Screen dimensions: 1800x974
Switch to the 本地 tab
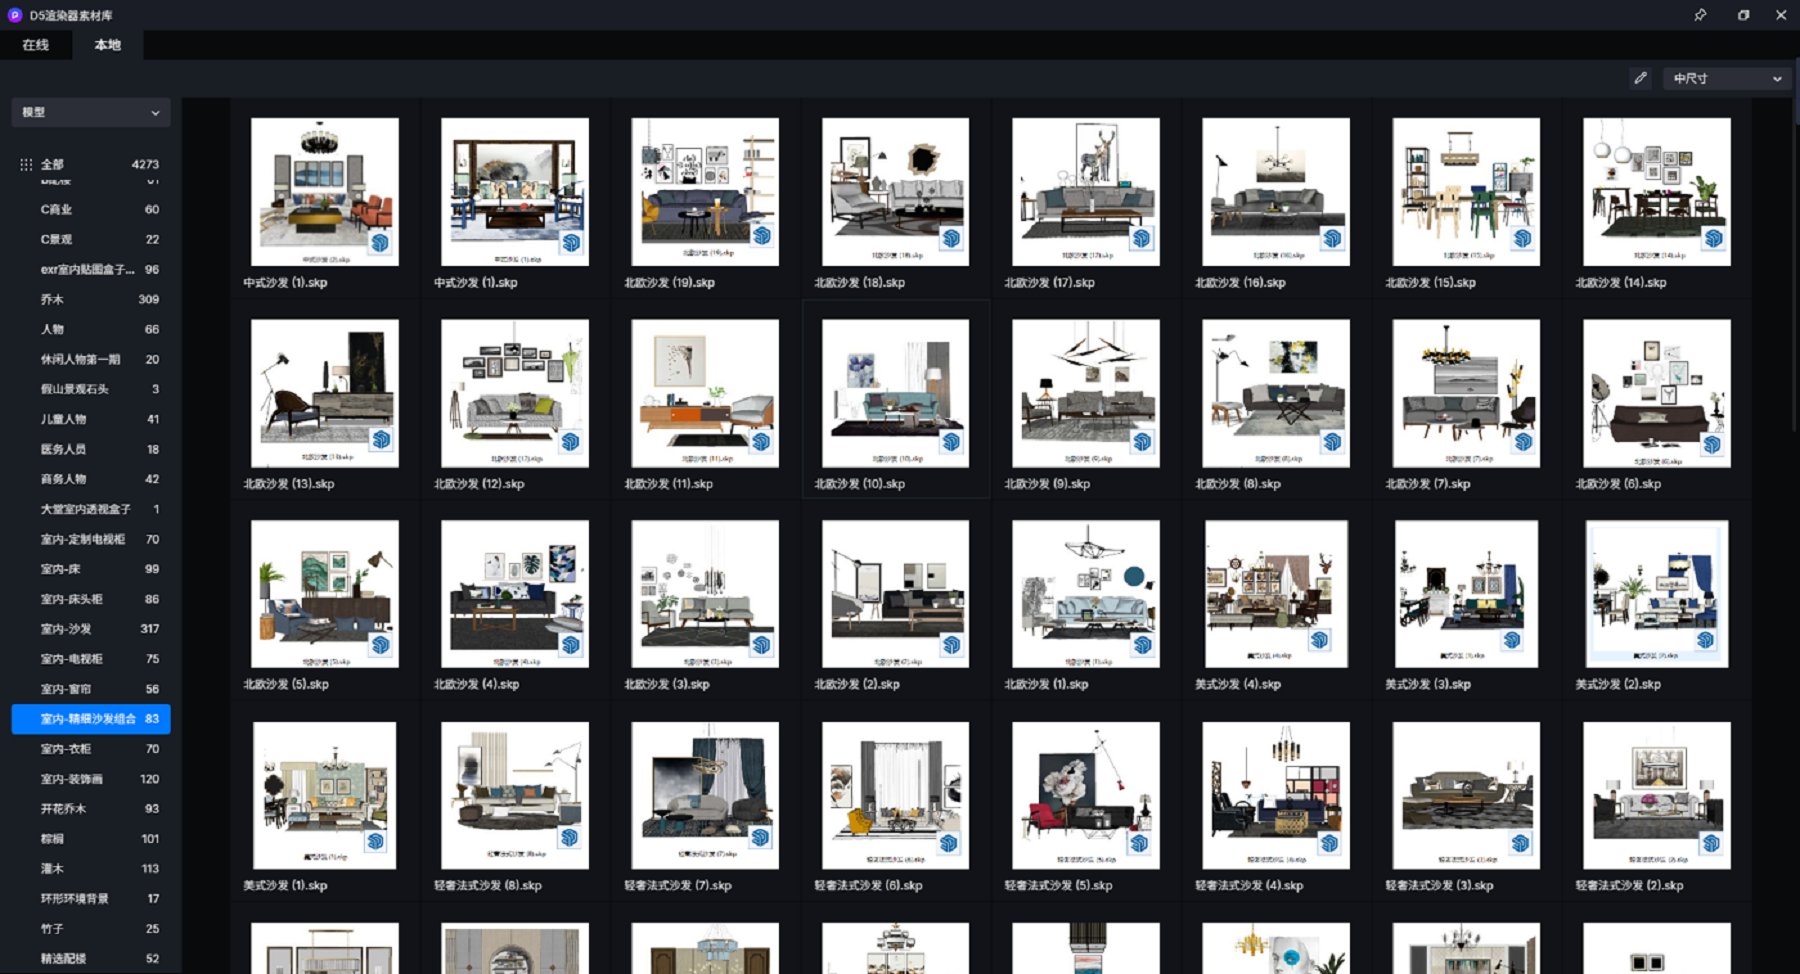point(108,45)
